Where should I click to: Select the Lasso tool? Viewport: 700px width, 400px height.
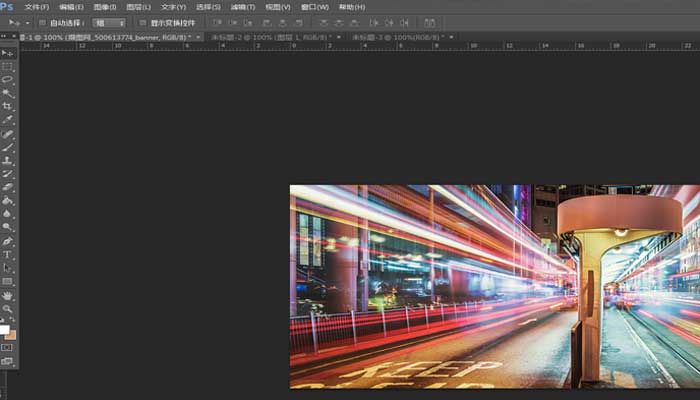[x=7, y=79]
